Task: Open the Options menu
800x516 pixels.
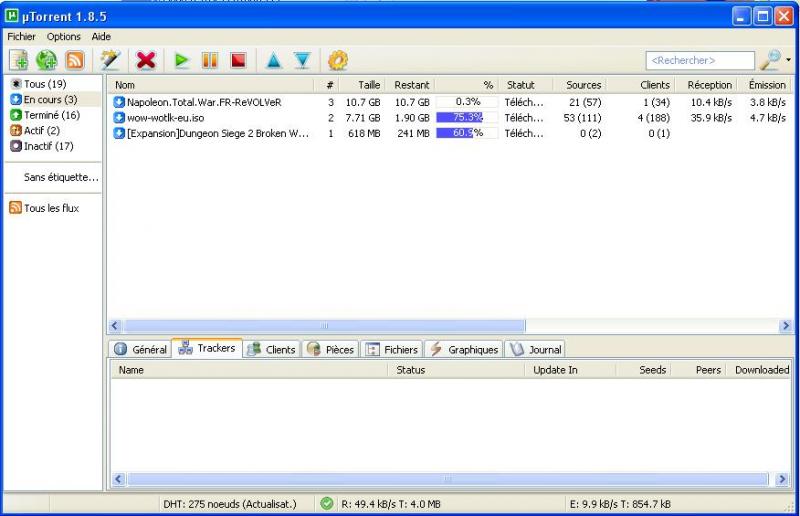Action: pyautogui.click(x=64, y=37)
